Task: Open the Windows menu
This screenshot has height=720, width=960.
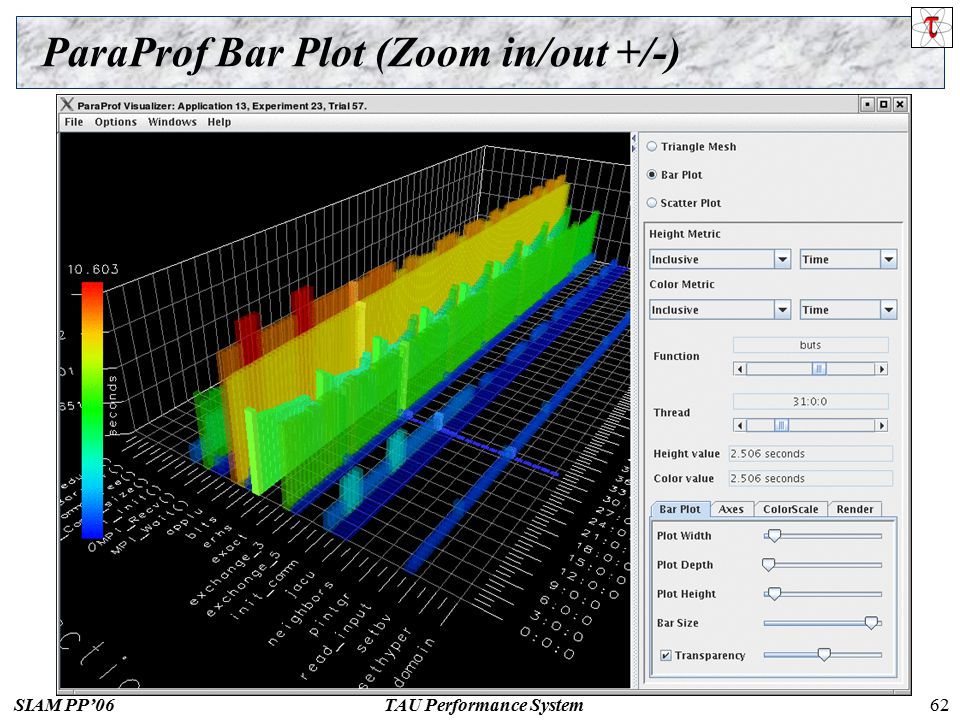Action: (x=172, y=122)
